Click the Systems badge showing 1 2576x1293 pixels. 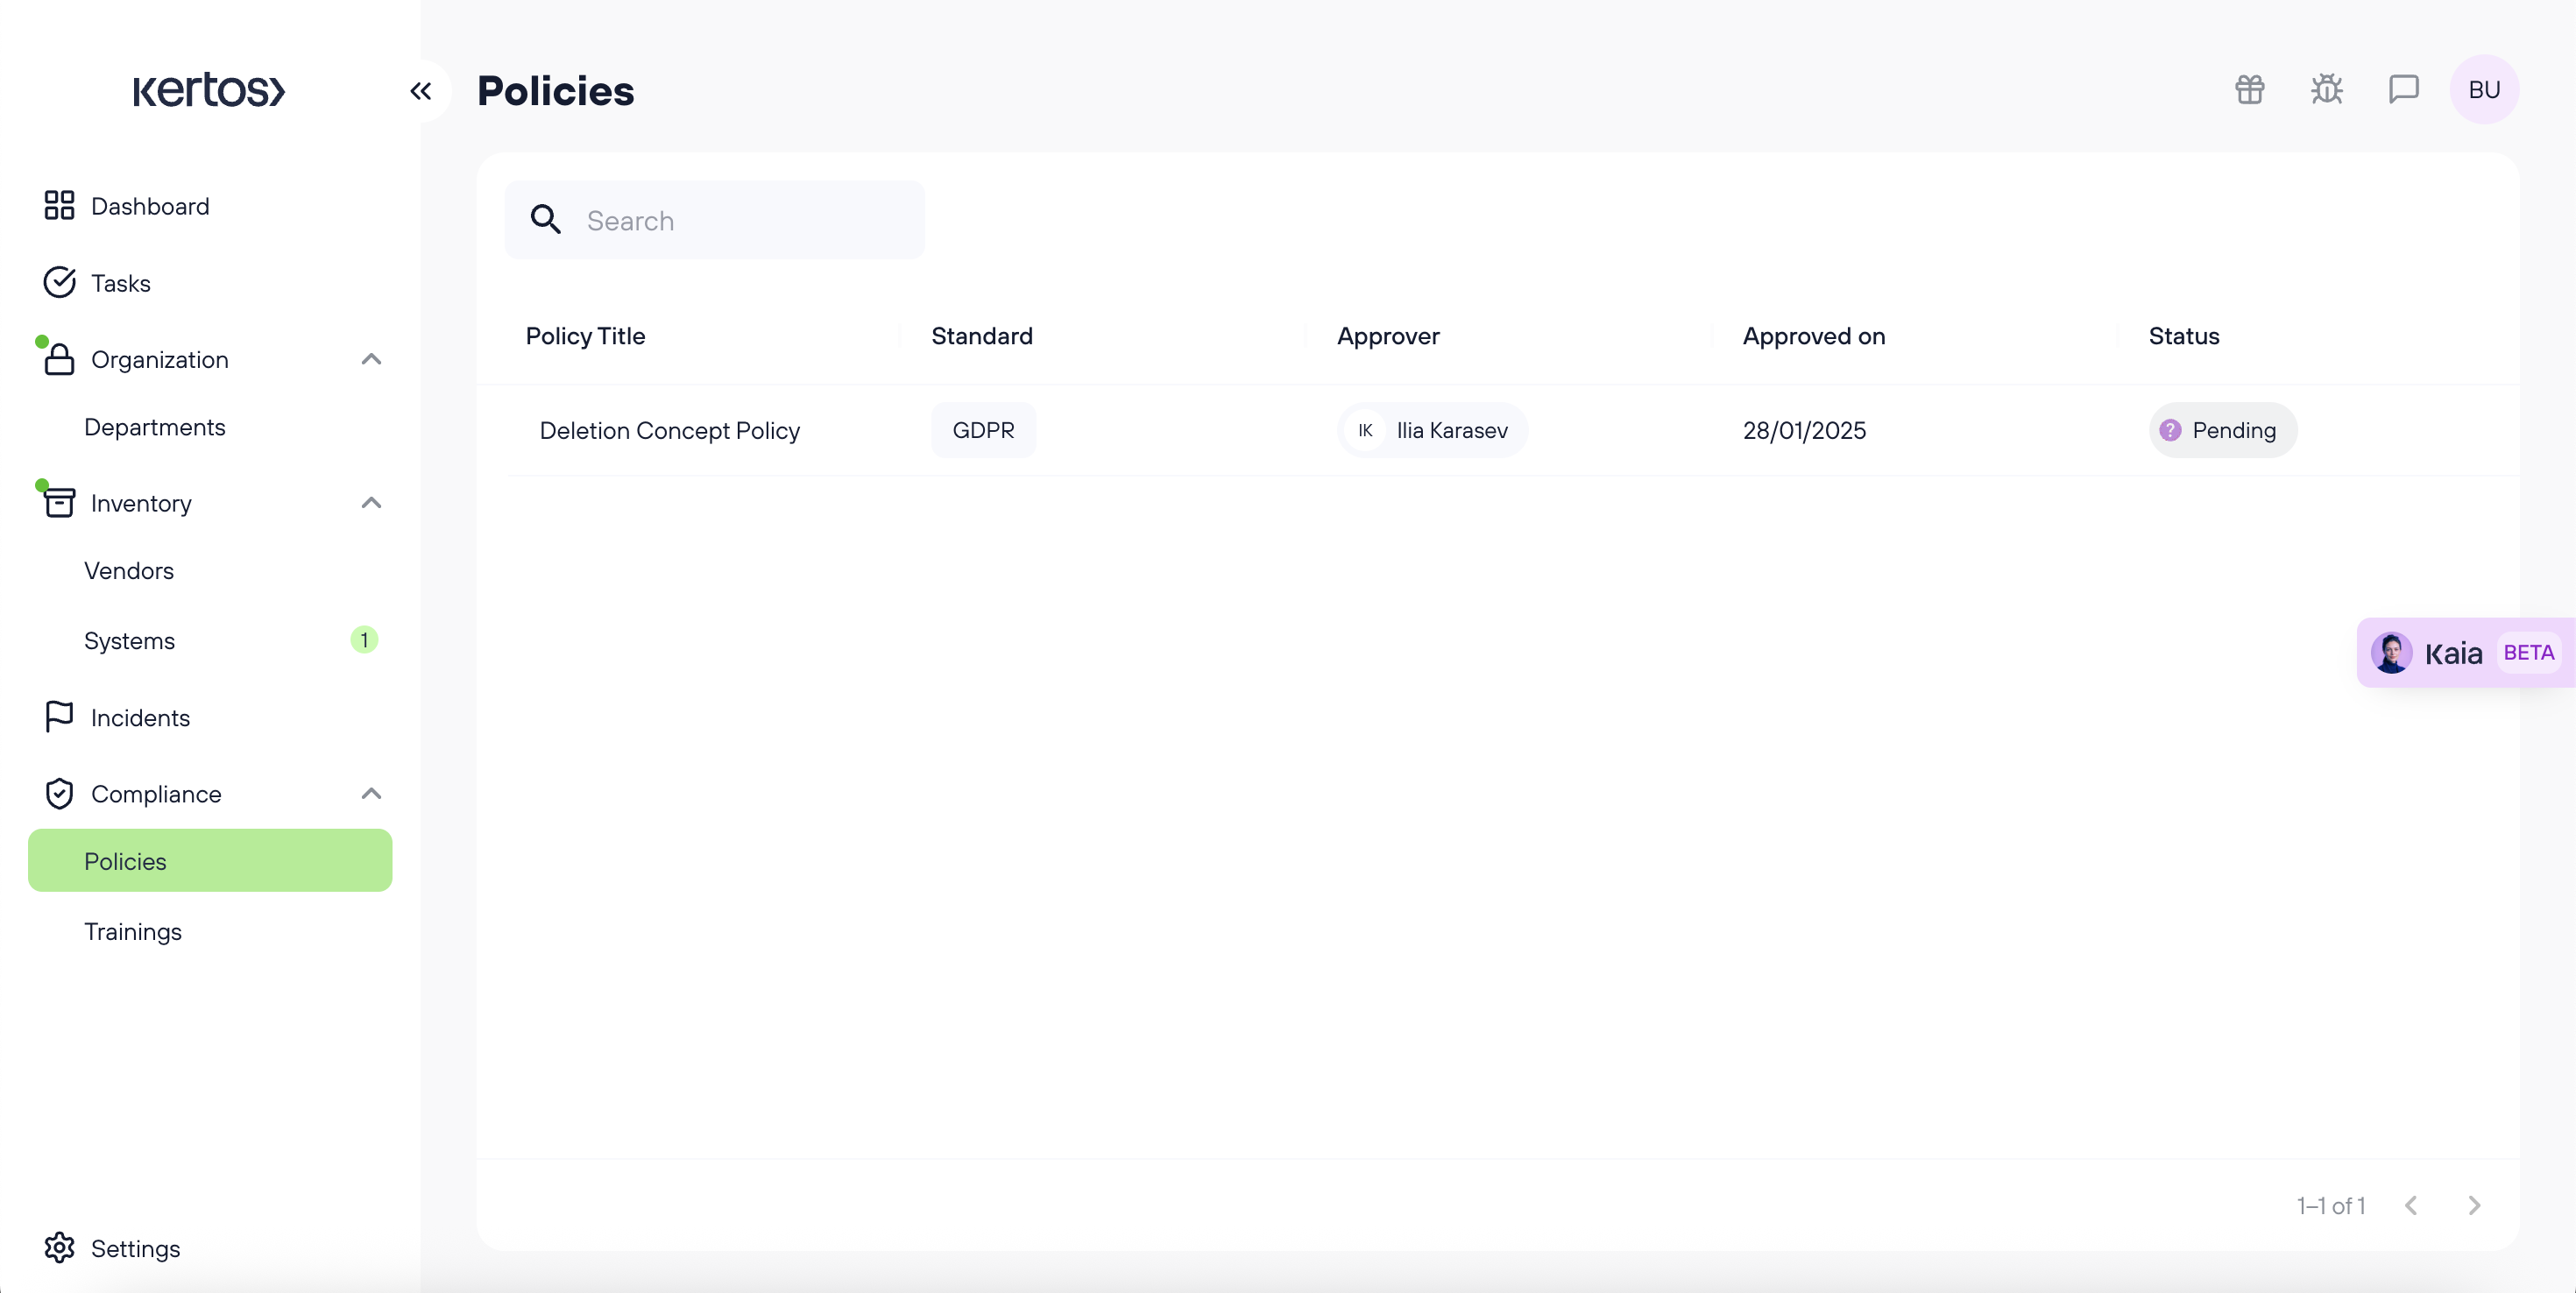click(x=364, y=640)
